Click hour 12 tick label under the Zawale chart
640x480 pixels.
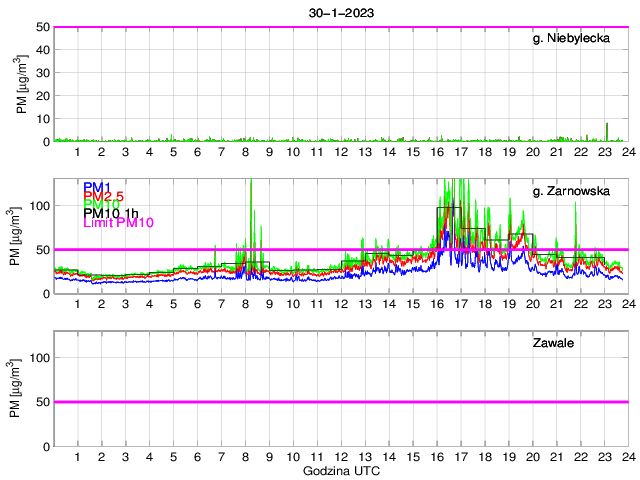[341, 457]
